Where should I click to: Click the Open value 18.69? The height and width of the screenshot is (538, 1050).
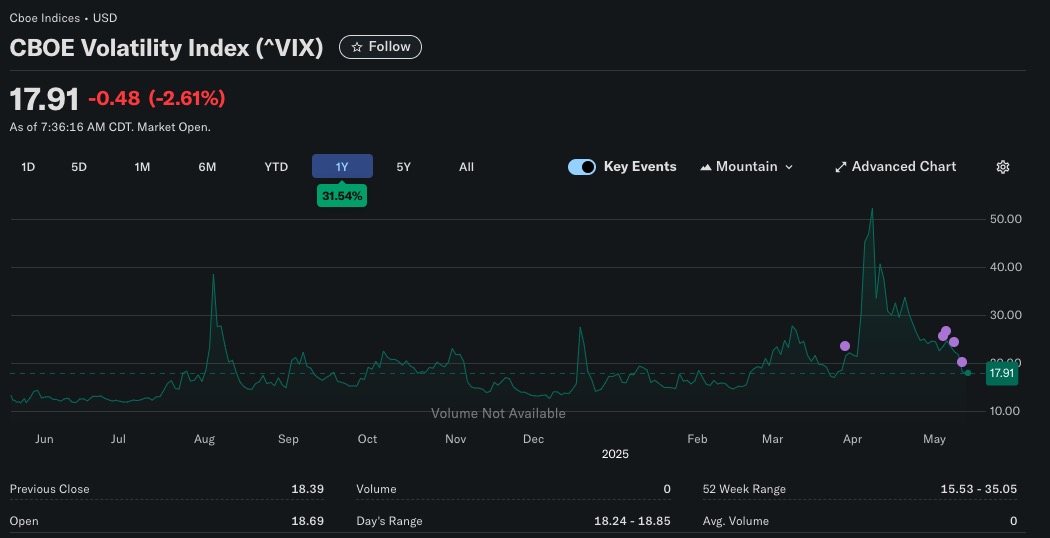(x=307, y=521)
